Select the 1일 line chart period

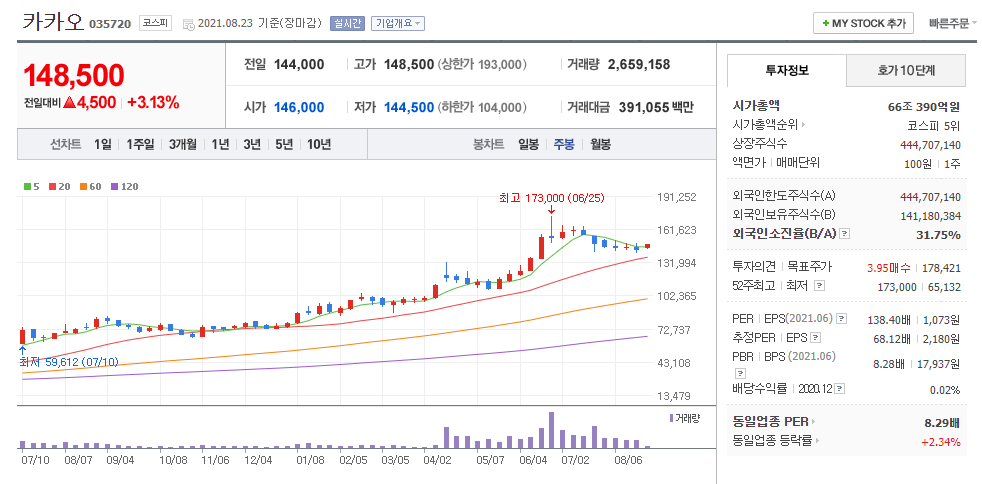tap(103, 145)
